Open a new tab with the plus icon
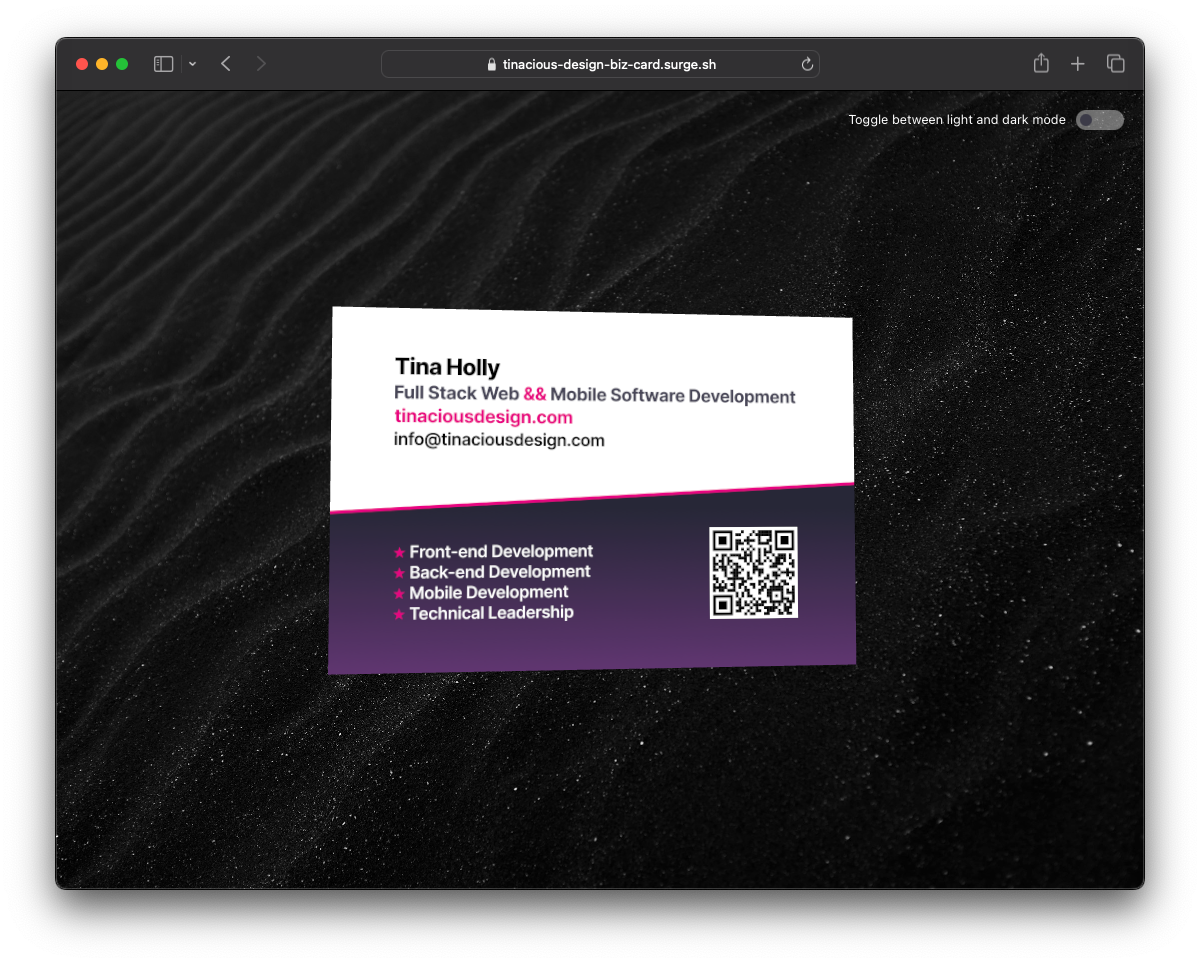This screenshot has width=1200, height=963. [x=1077, y=64]
